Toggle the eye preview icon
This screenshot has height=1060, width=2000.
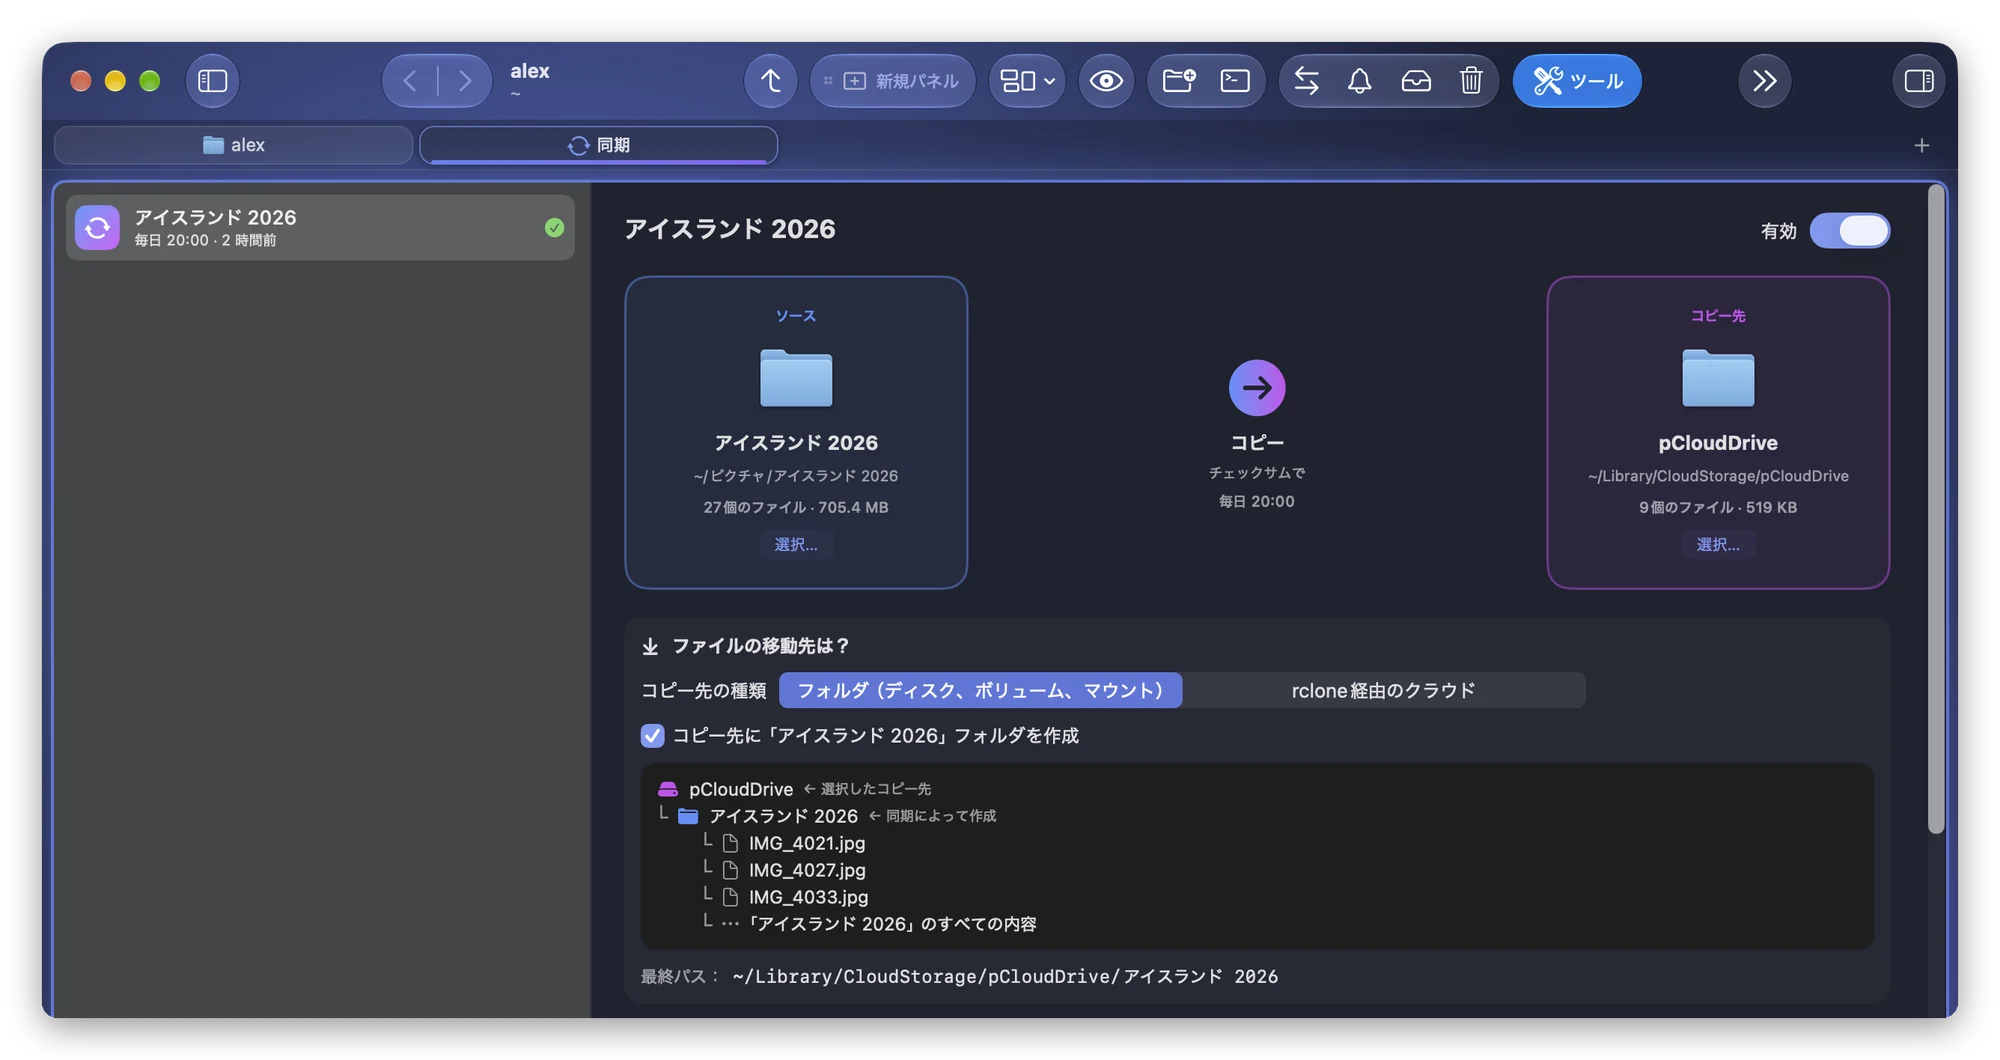1106,81
